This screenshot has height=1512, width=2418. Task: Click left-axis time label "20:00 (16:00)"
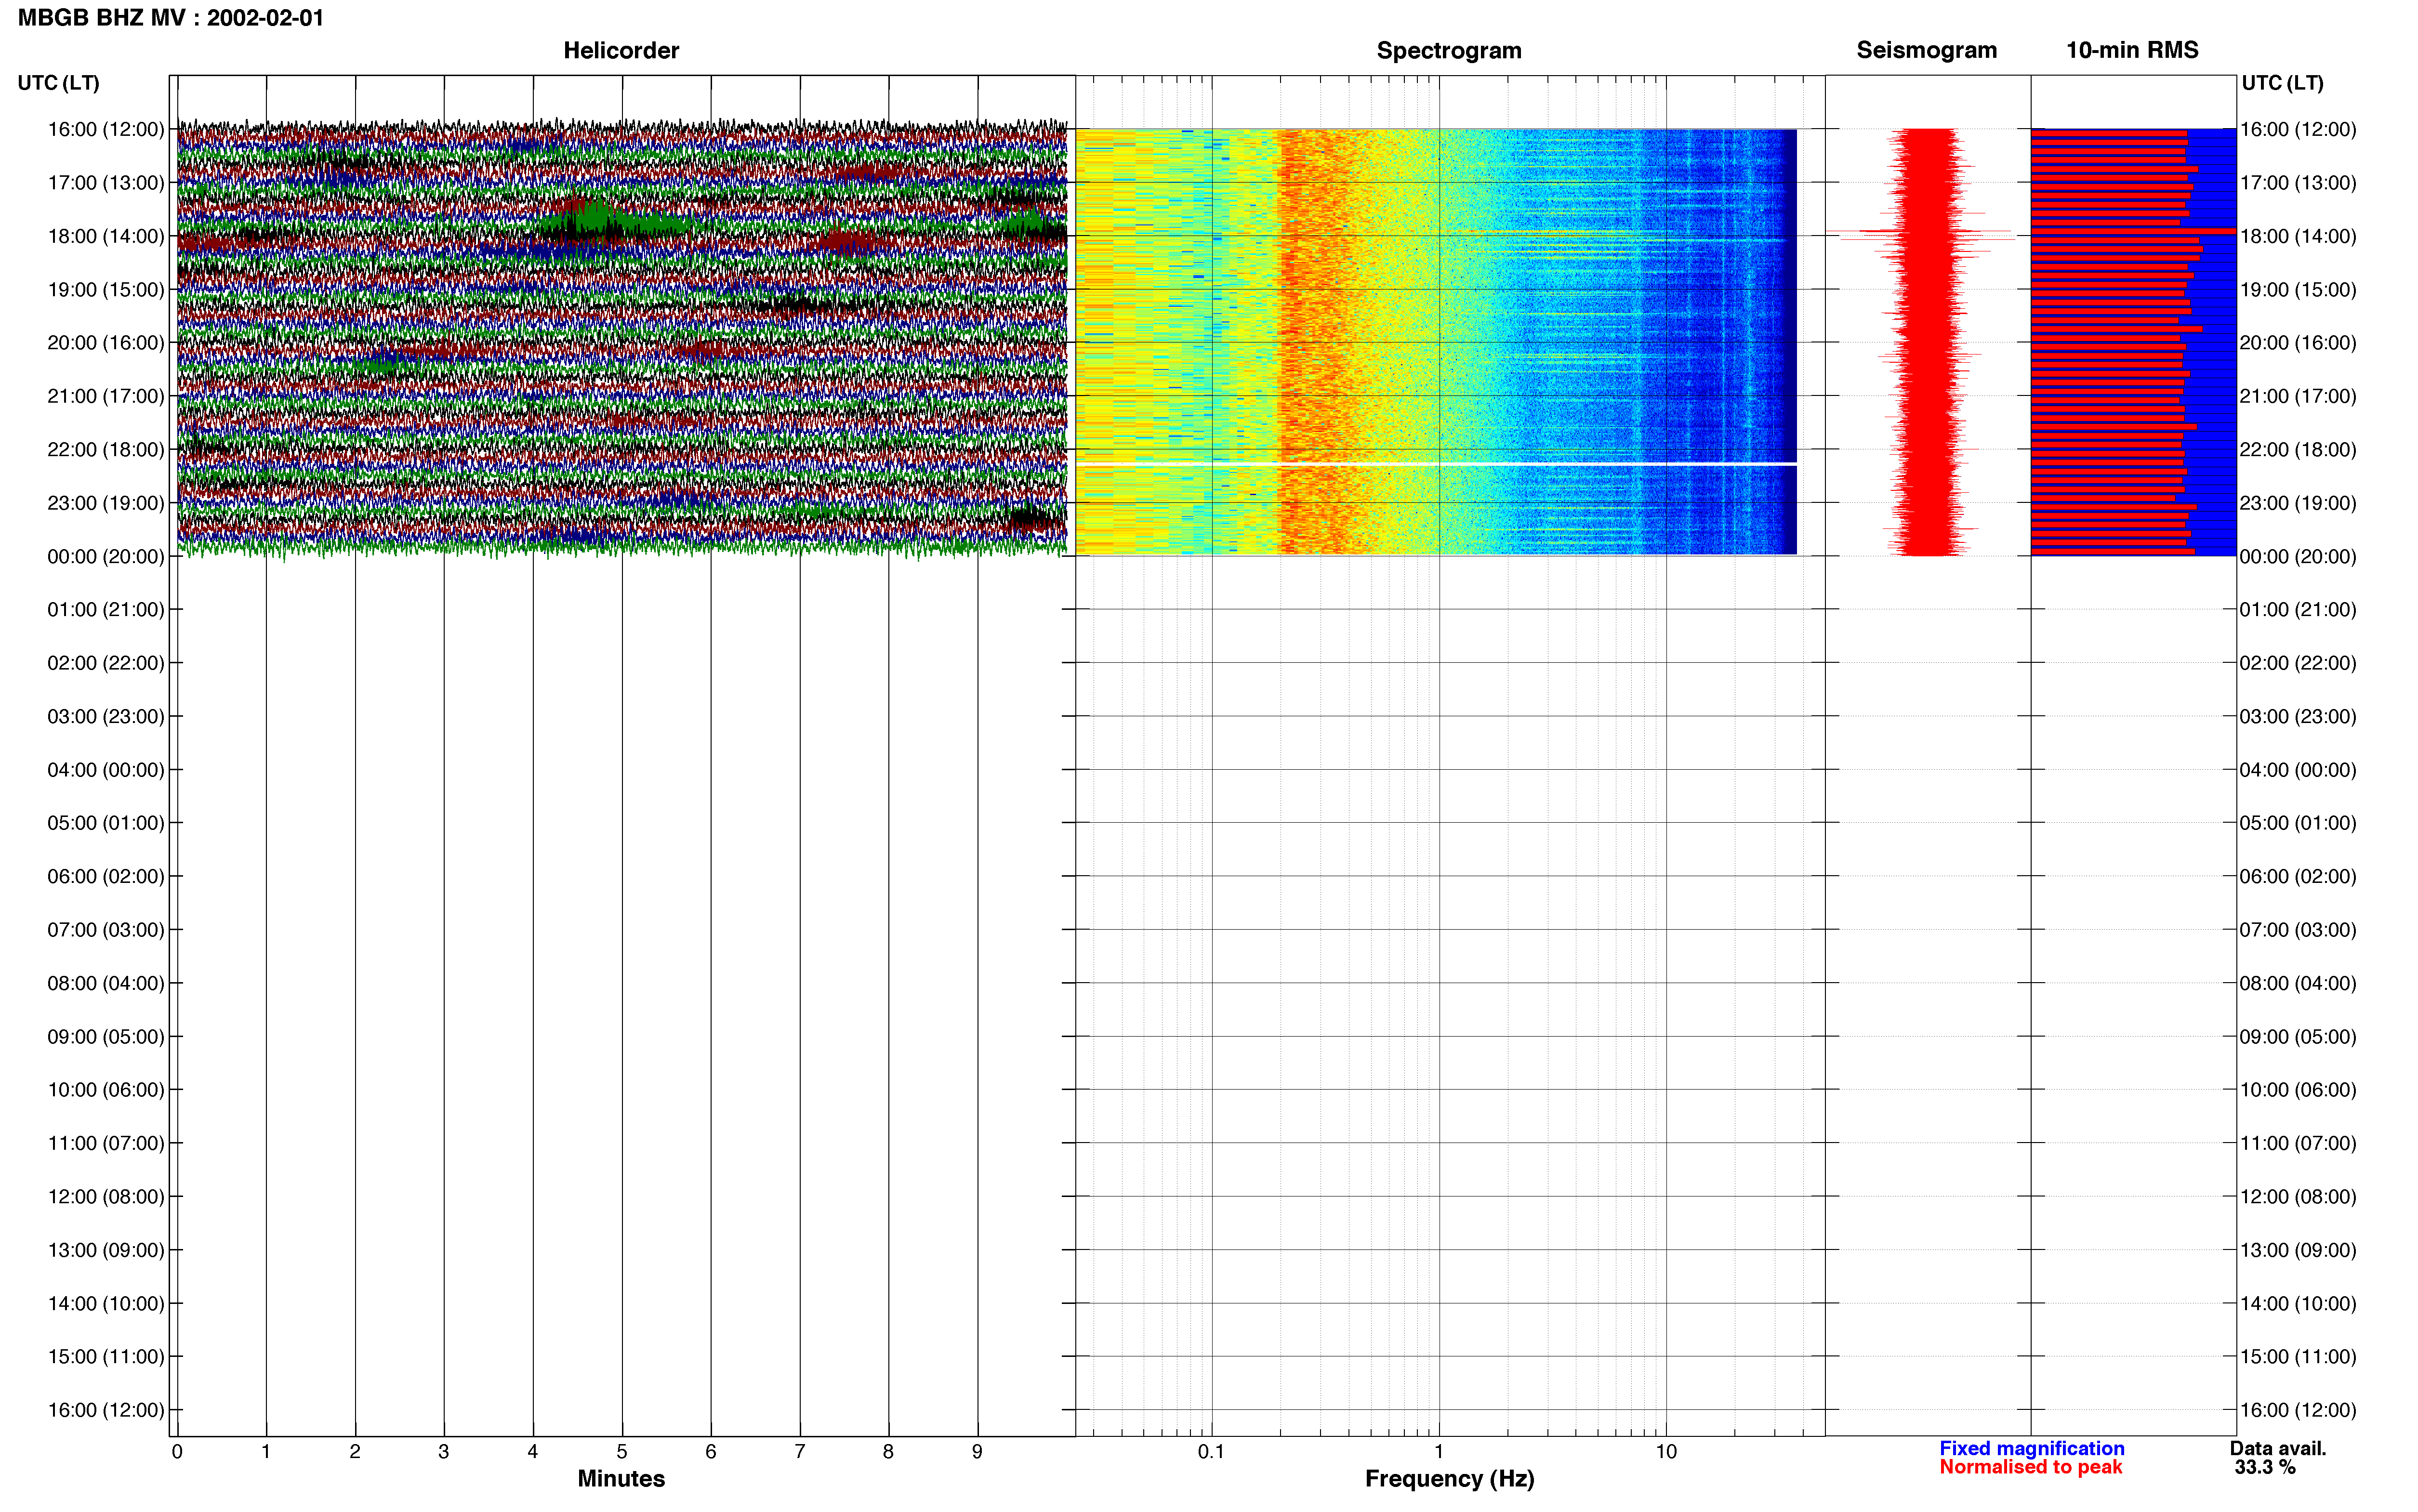click(106, 343)
